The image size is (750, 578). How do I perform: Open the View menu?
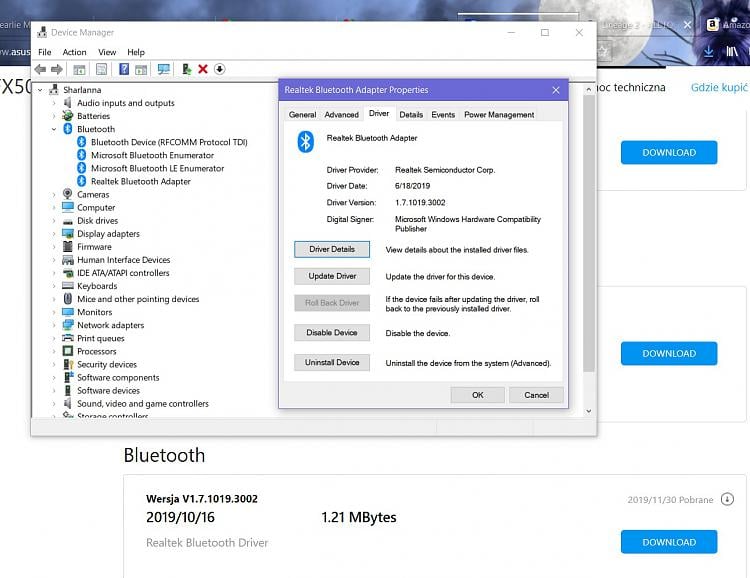(x=107, y=52)
